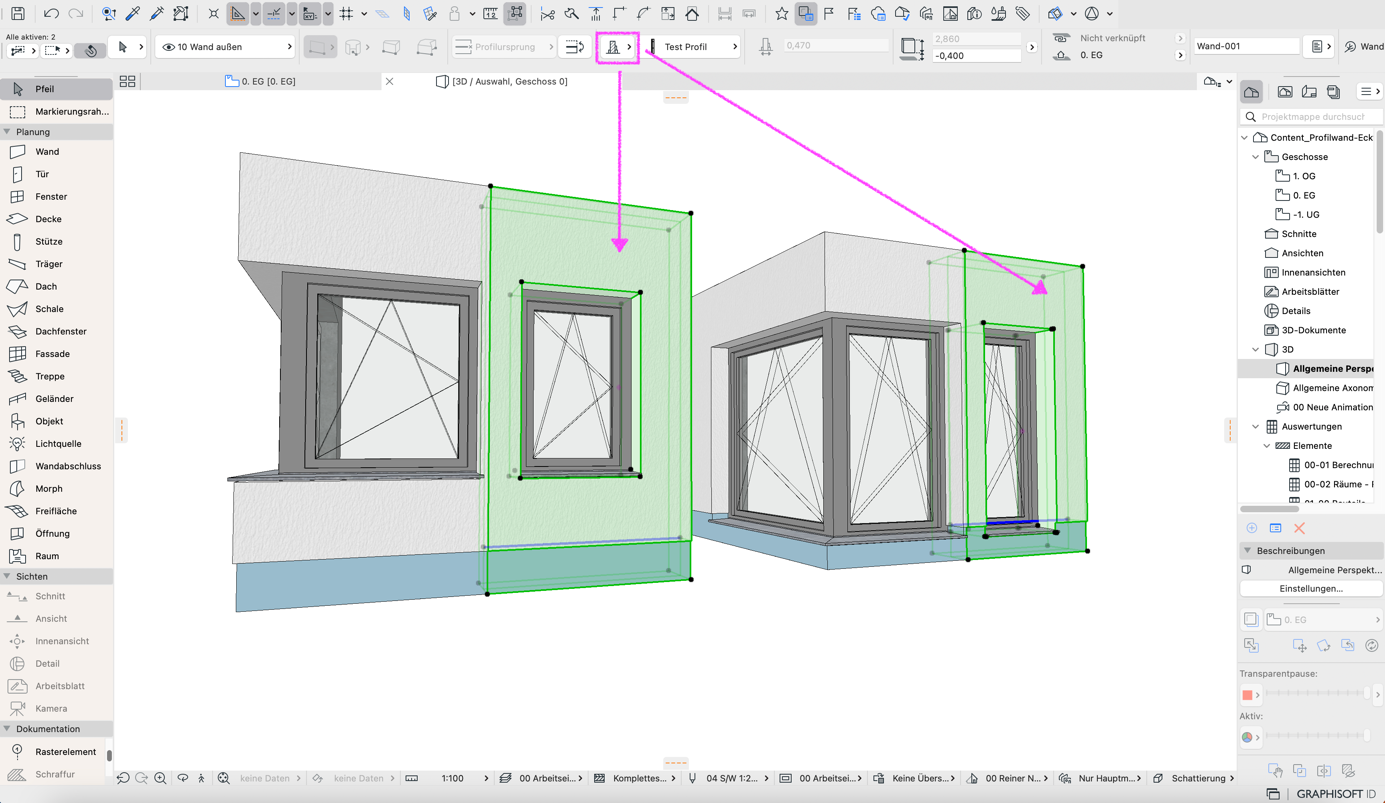Screen dimensions: 1385x803
Task: Click the Profilursprung button
Action: pos(502,47)
